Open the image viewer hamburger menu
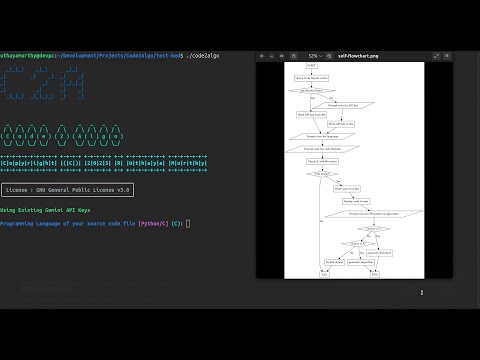The width and height of the screenshot is (480, 360). click(x=447, y=56)
